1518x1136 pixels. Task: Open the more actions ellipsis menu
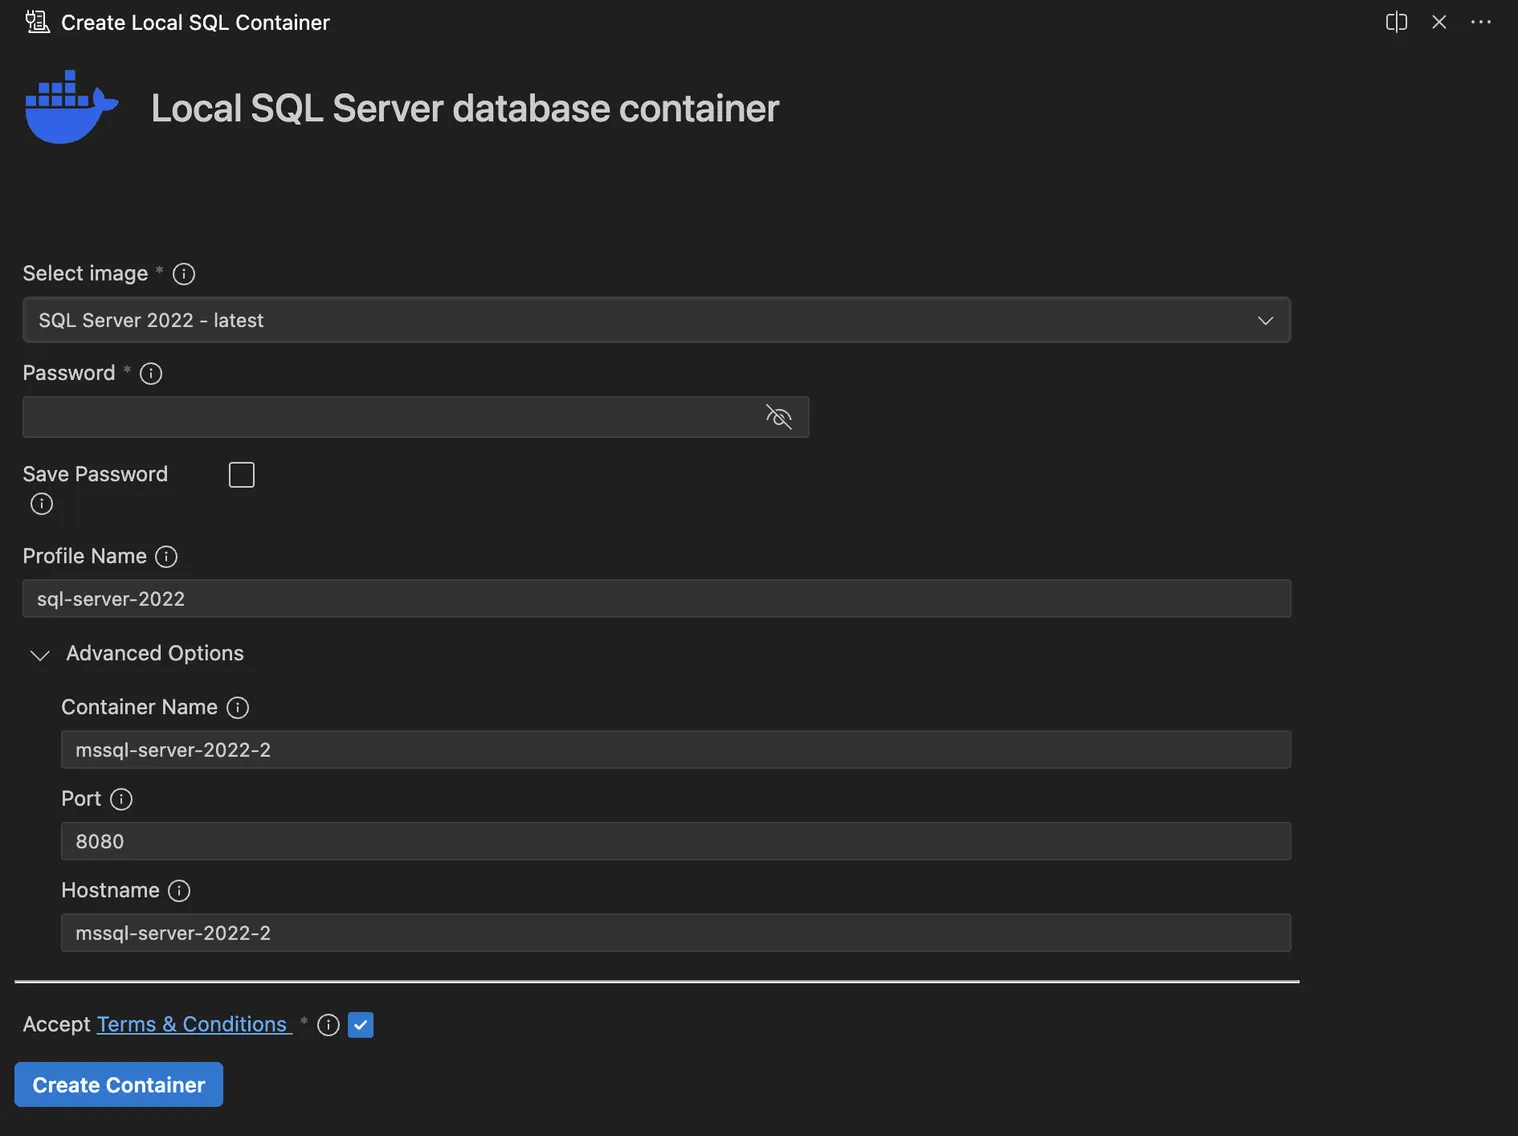[1481, 22]
